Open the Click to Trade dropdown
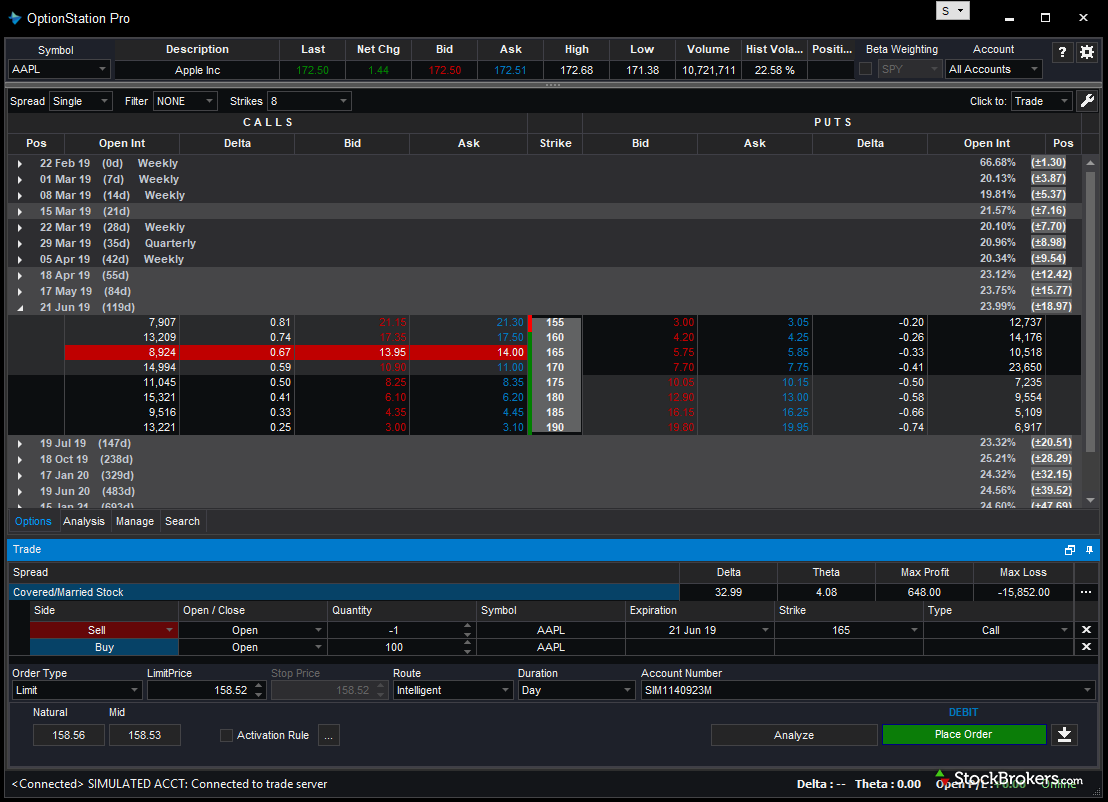The height and width of the screenshot is (802, 1108). [1042, 101]
